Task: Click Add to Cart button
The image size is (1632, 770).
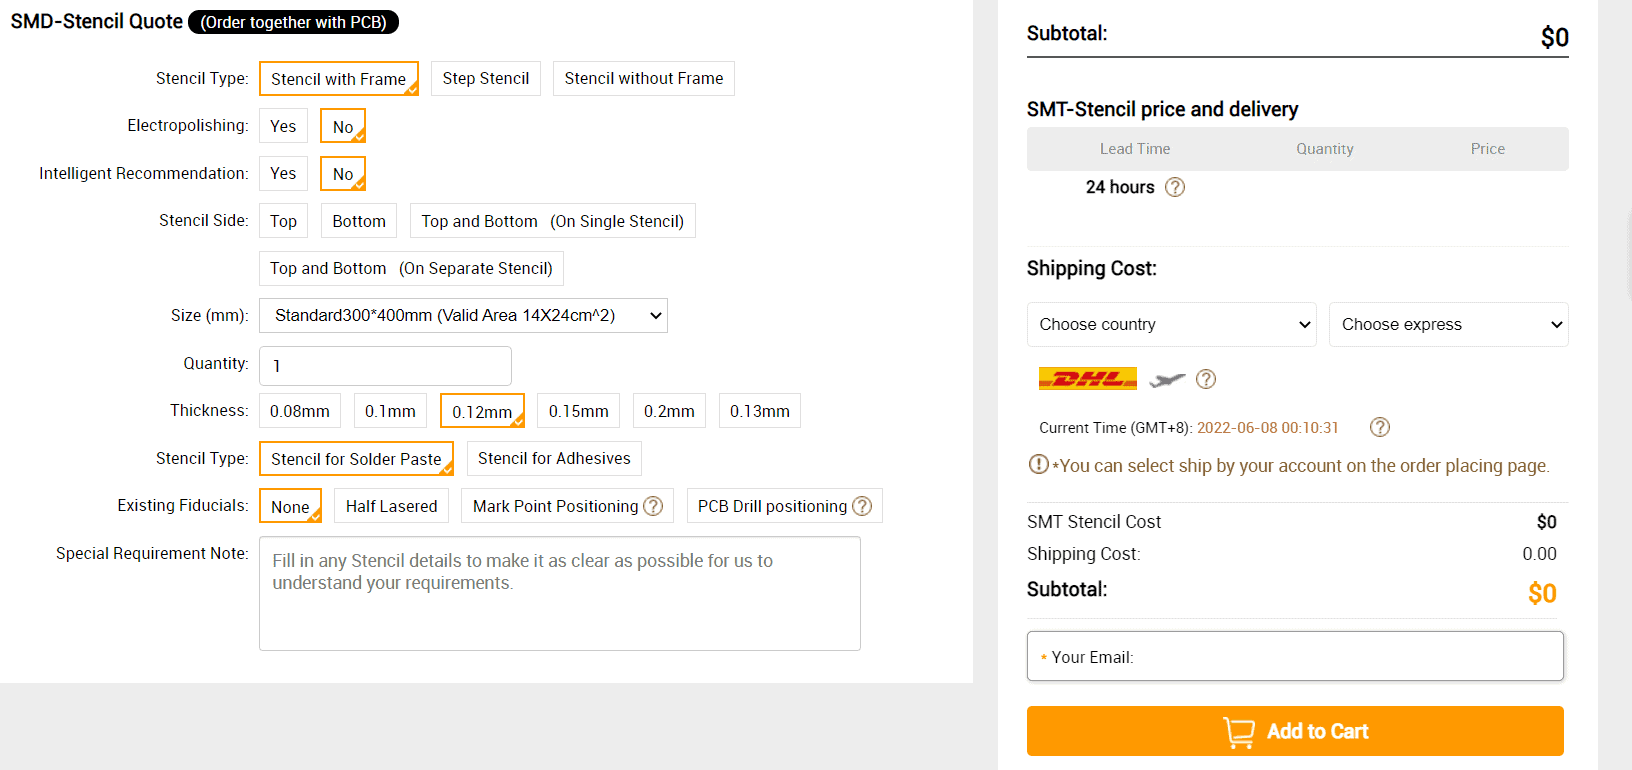Action: [1295, 731]
